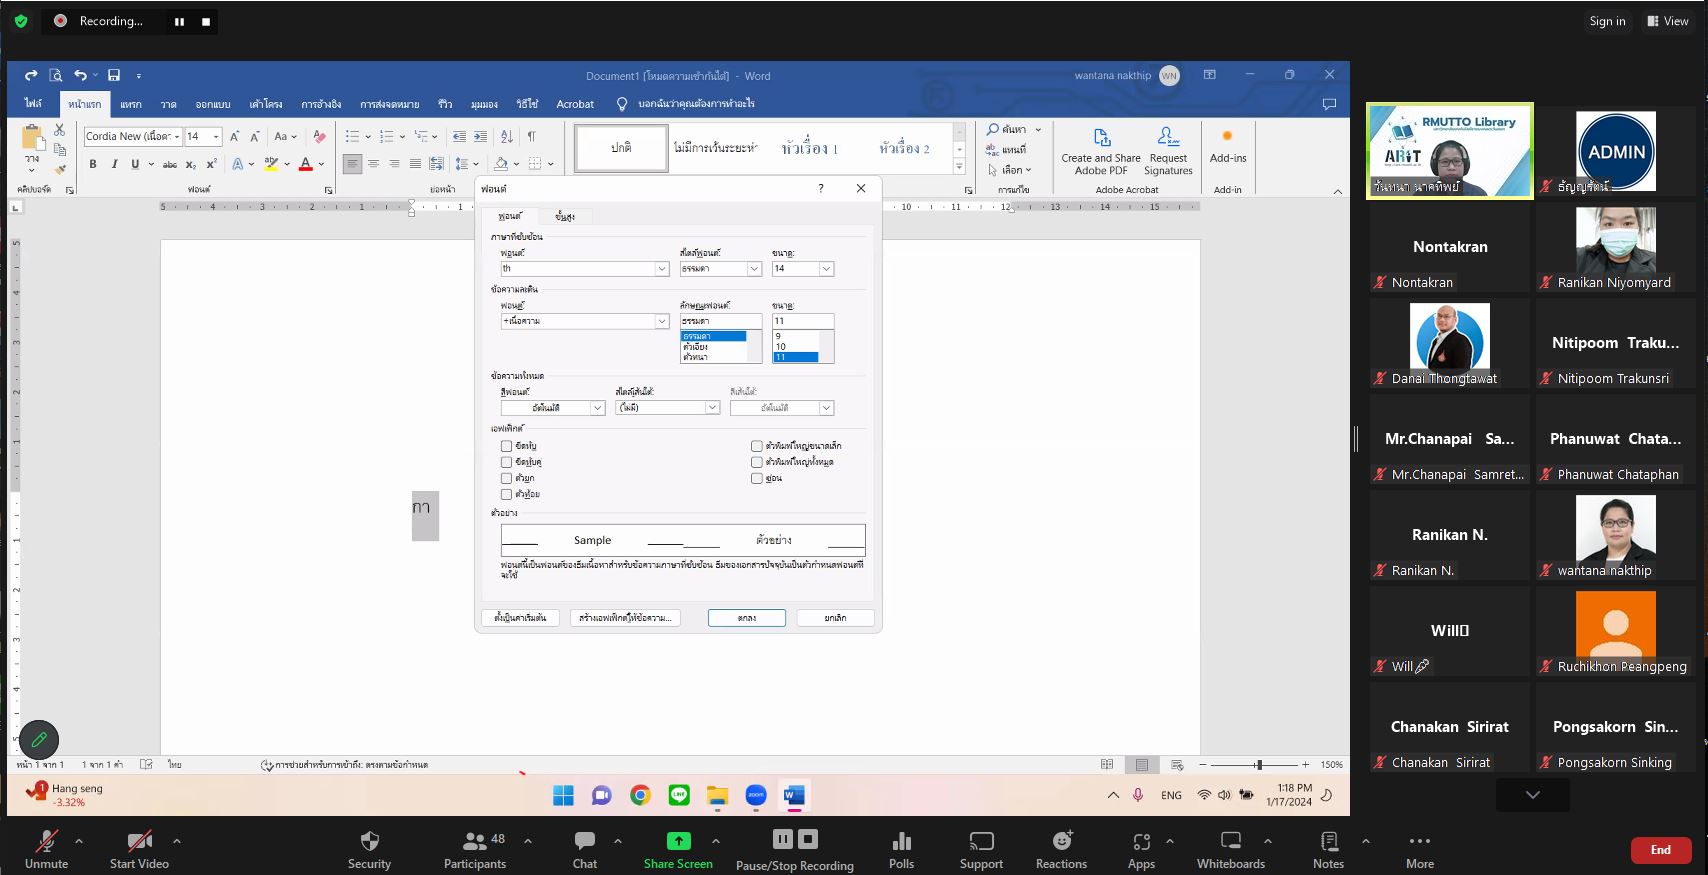Screen dimensions: 1708x875
Task: Show paragraph marks with the pilcrow icon
Action: coord(531,136)
